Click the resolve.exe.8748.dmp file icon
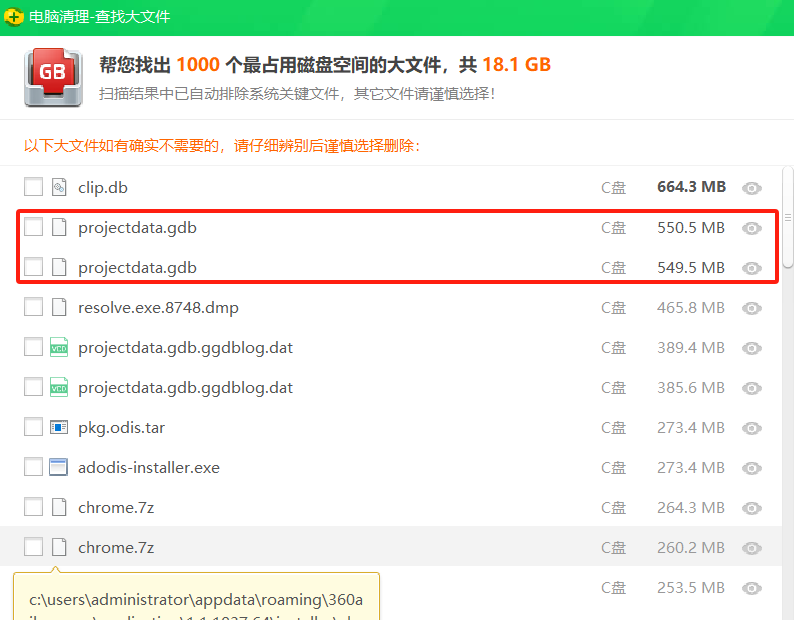Screen dimensions: 794x620 tap(59, 307)
